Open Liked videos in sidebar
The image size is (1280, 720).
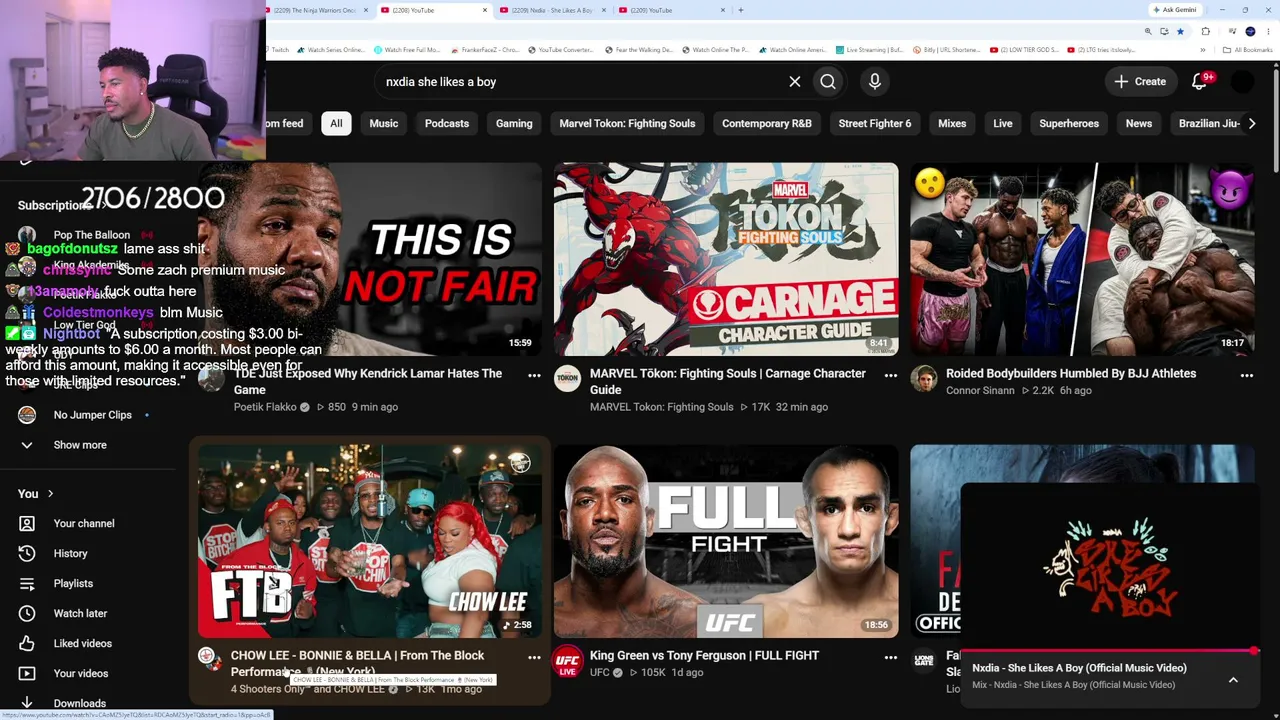click(82, 643)
